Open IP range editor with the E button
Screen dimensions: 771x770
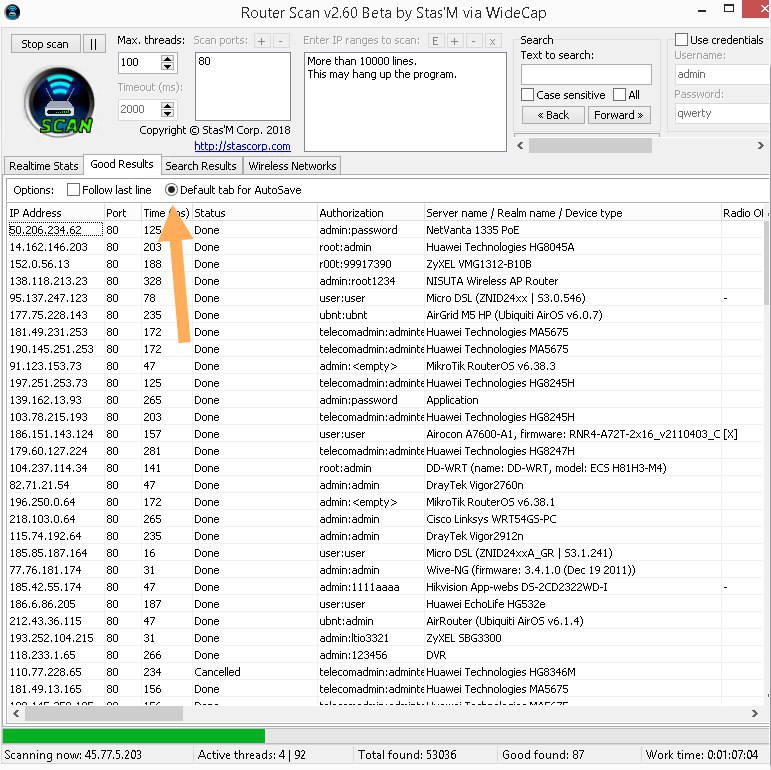click(x=435, y=41)
